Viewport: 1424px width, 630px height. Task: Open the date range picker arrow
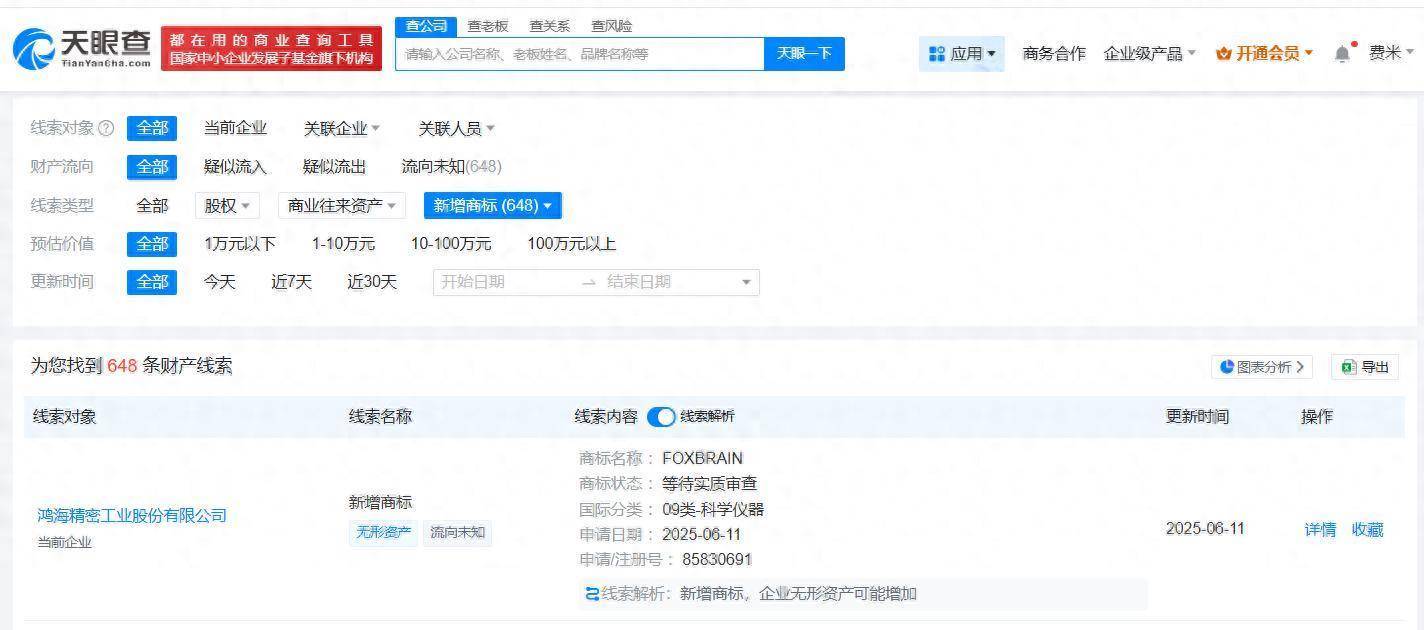coord(746,283)
